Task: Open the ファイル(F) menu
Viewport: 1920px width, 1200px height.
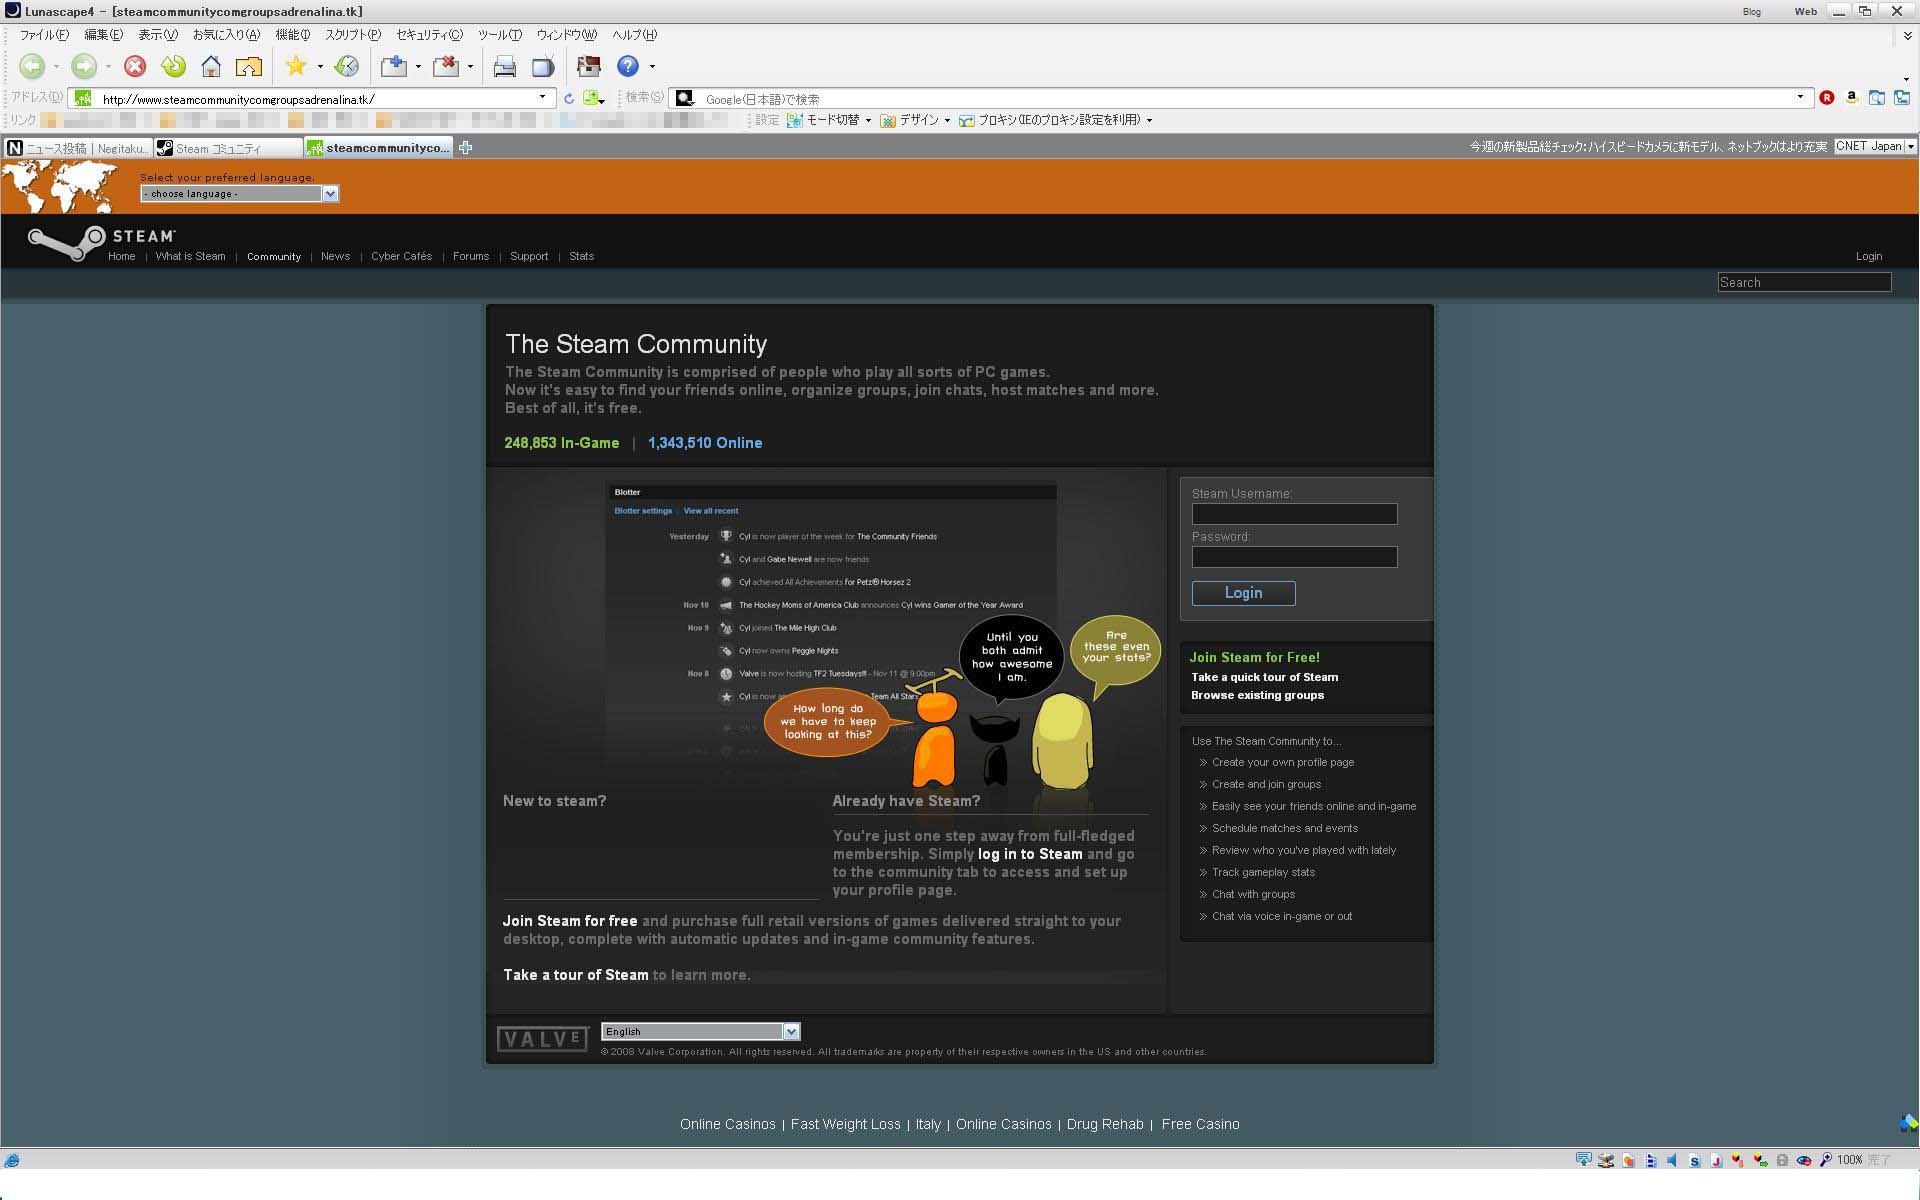Action: [44, 35]
